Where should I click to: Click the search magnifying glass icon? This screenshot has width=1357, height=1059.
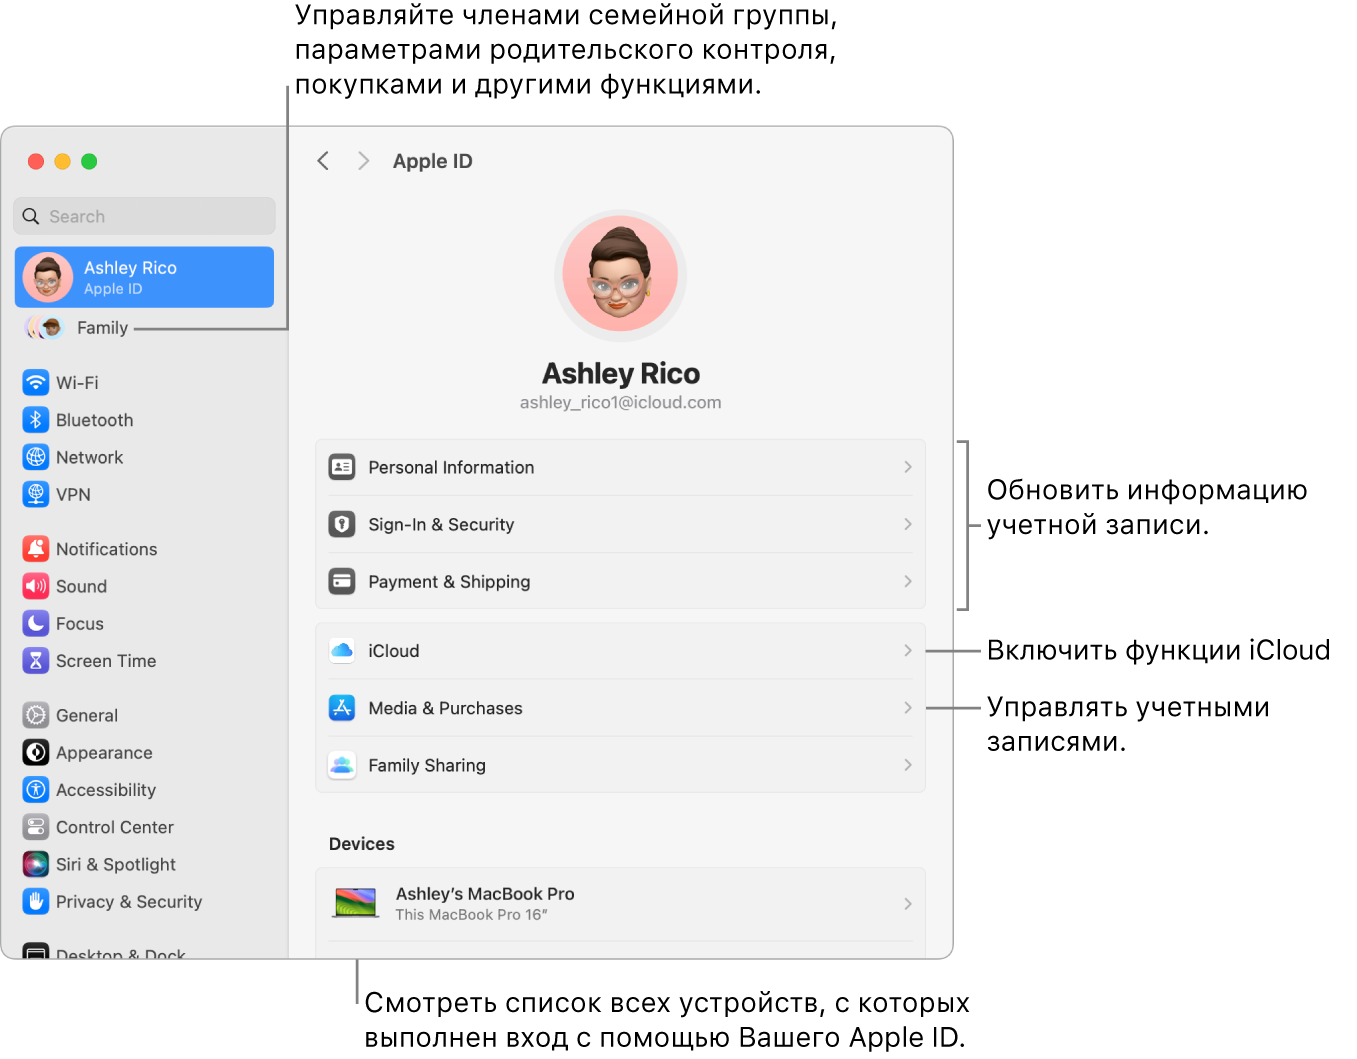click(31, 216)
